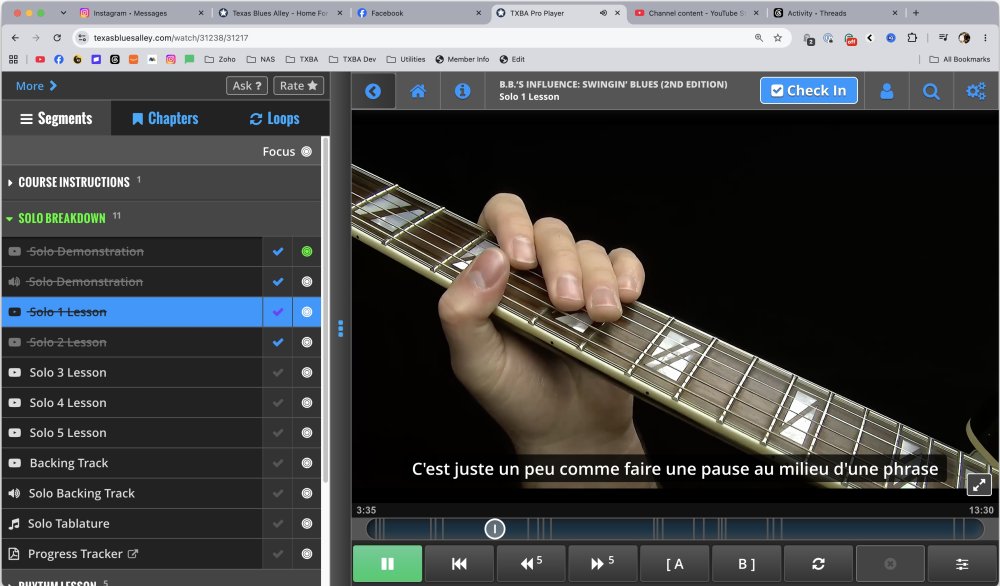Image resolution: width=1000 pixels, height=586 pixels.
Task: Open the browser extensions puzzle icon
Action: pos(912,38)
